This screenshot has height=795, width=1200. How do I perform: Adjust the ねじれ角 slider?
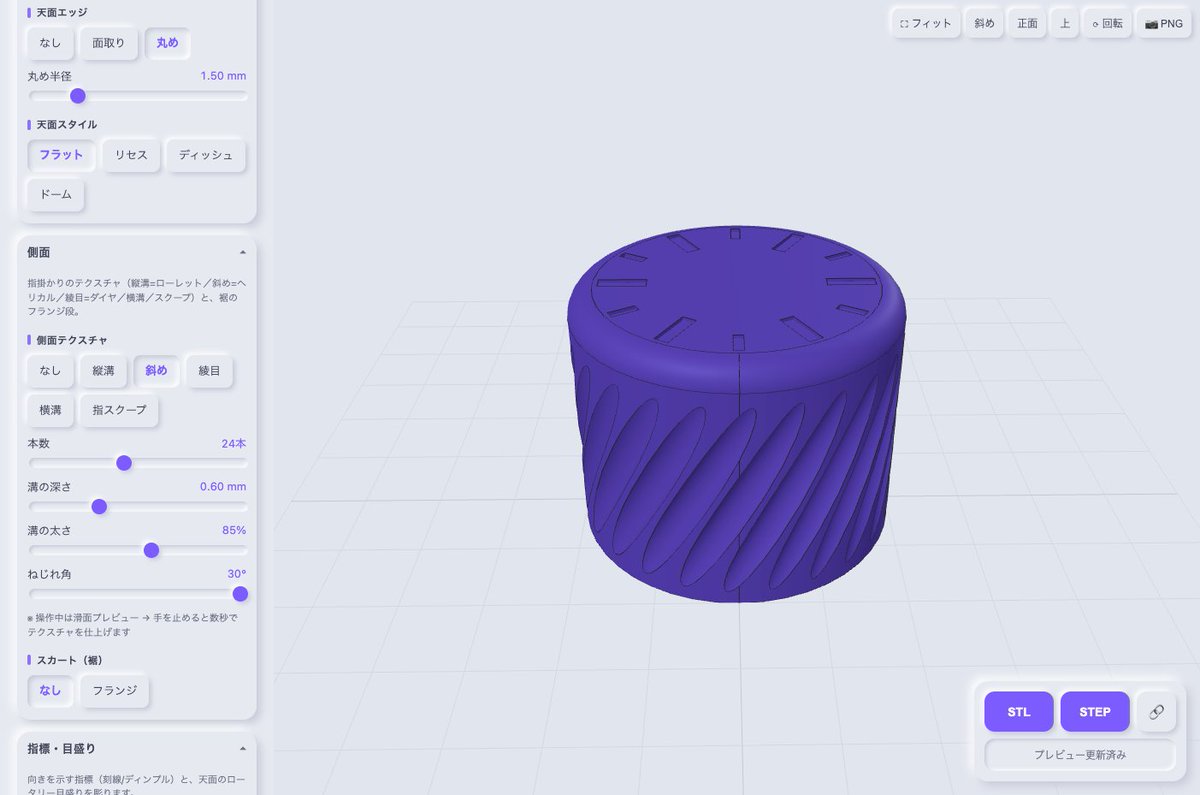point(138,594)
